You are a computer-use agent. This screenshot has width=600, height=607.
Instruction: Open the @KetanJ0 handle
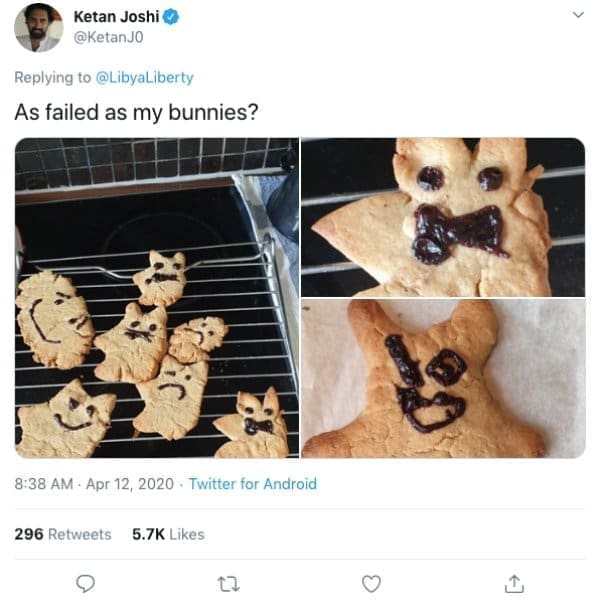tap(106, 37)
